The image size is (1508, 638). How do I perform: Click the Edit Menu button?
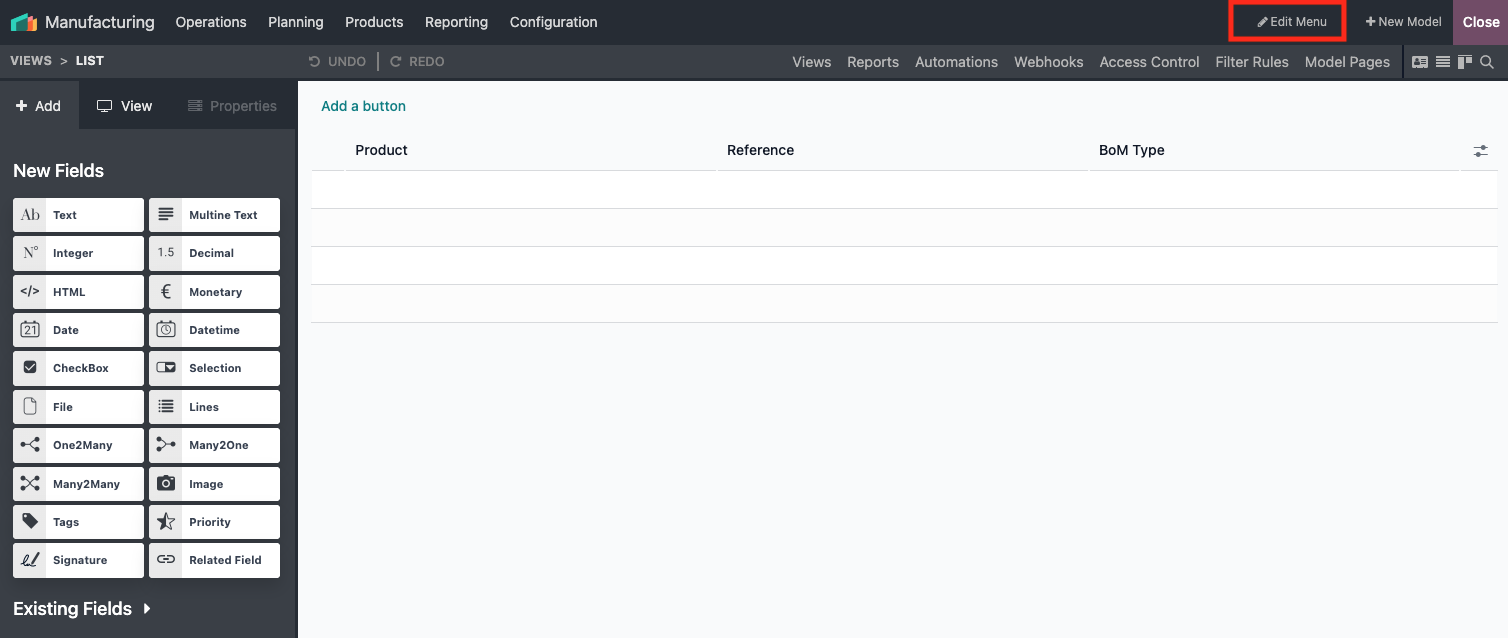point(1292,22)
